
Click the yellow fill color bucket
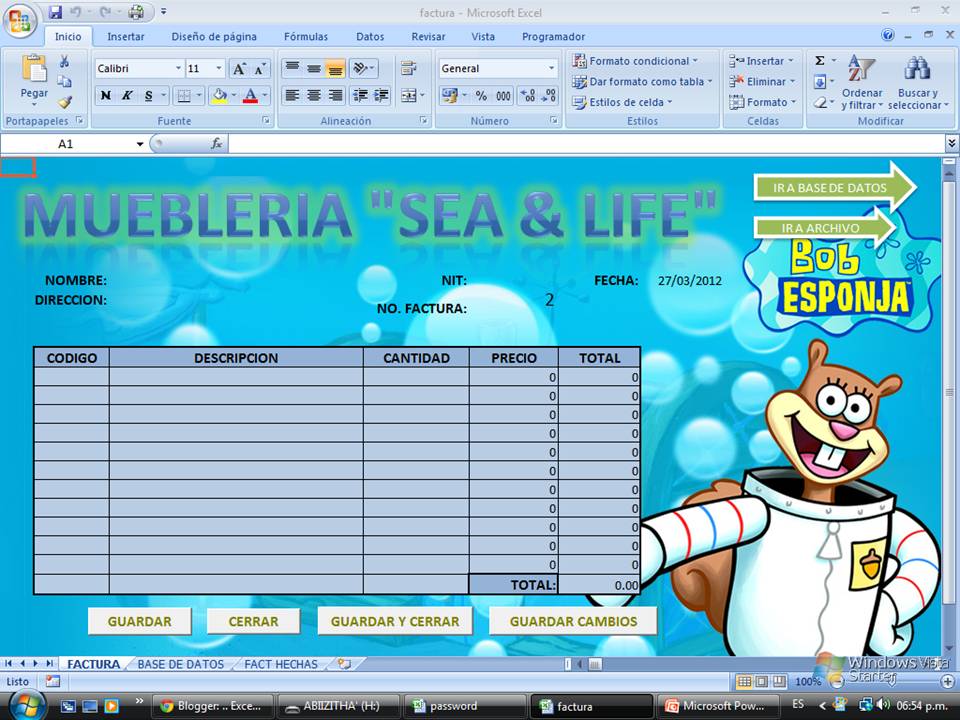(219, 96)
